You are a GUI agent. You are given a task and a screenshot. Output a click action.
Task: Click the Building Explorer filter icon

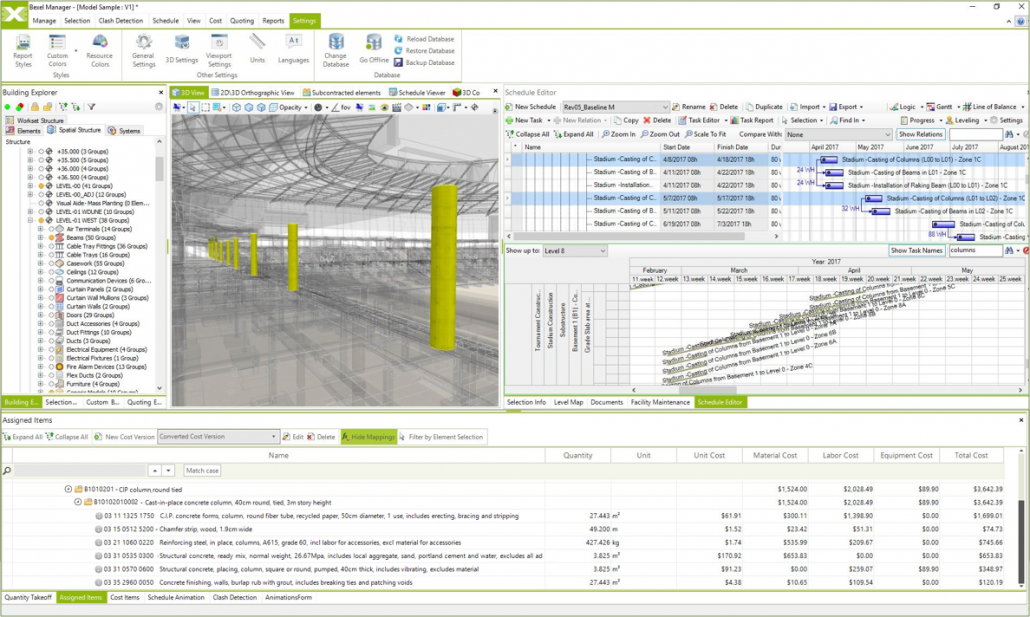pos(91,106)
